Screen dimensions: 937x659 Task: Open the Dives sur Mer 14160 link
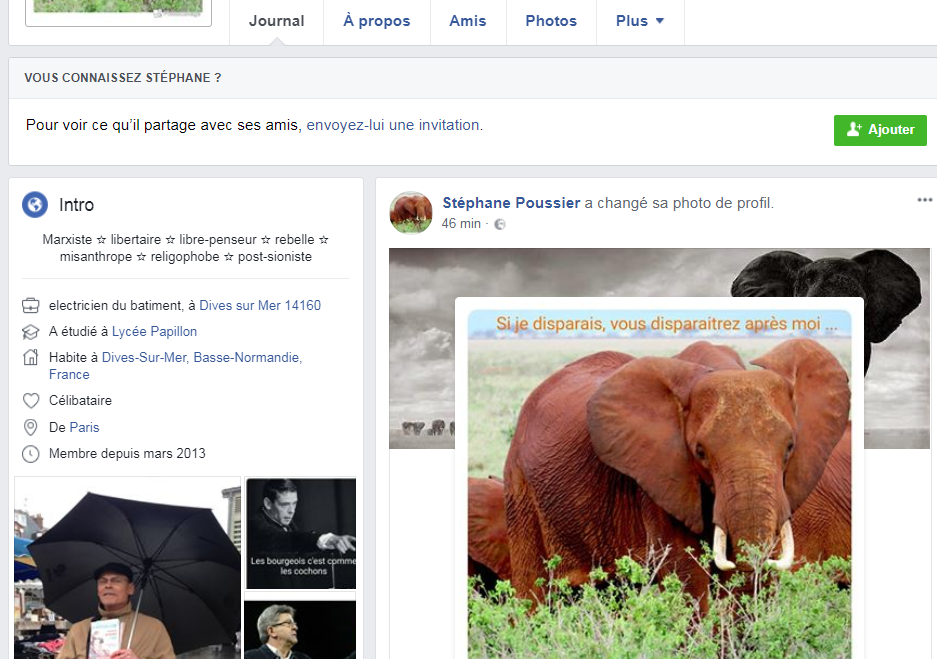click(x=260, y=306)
